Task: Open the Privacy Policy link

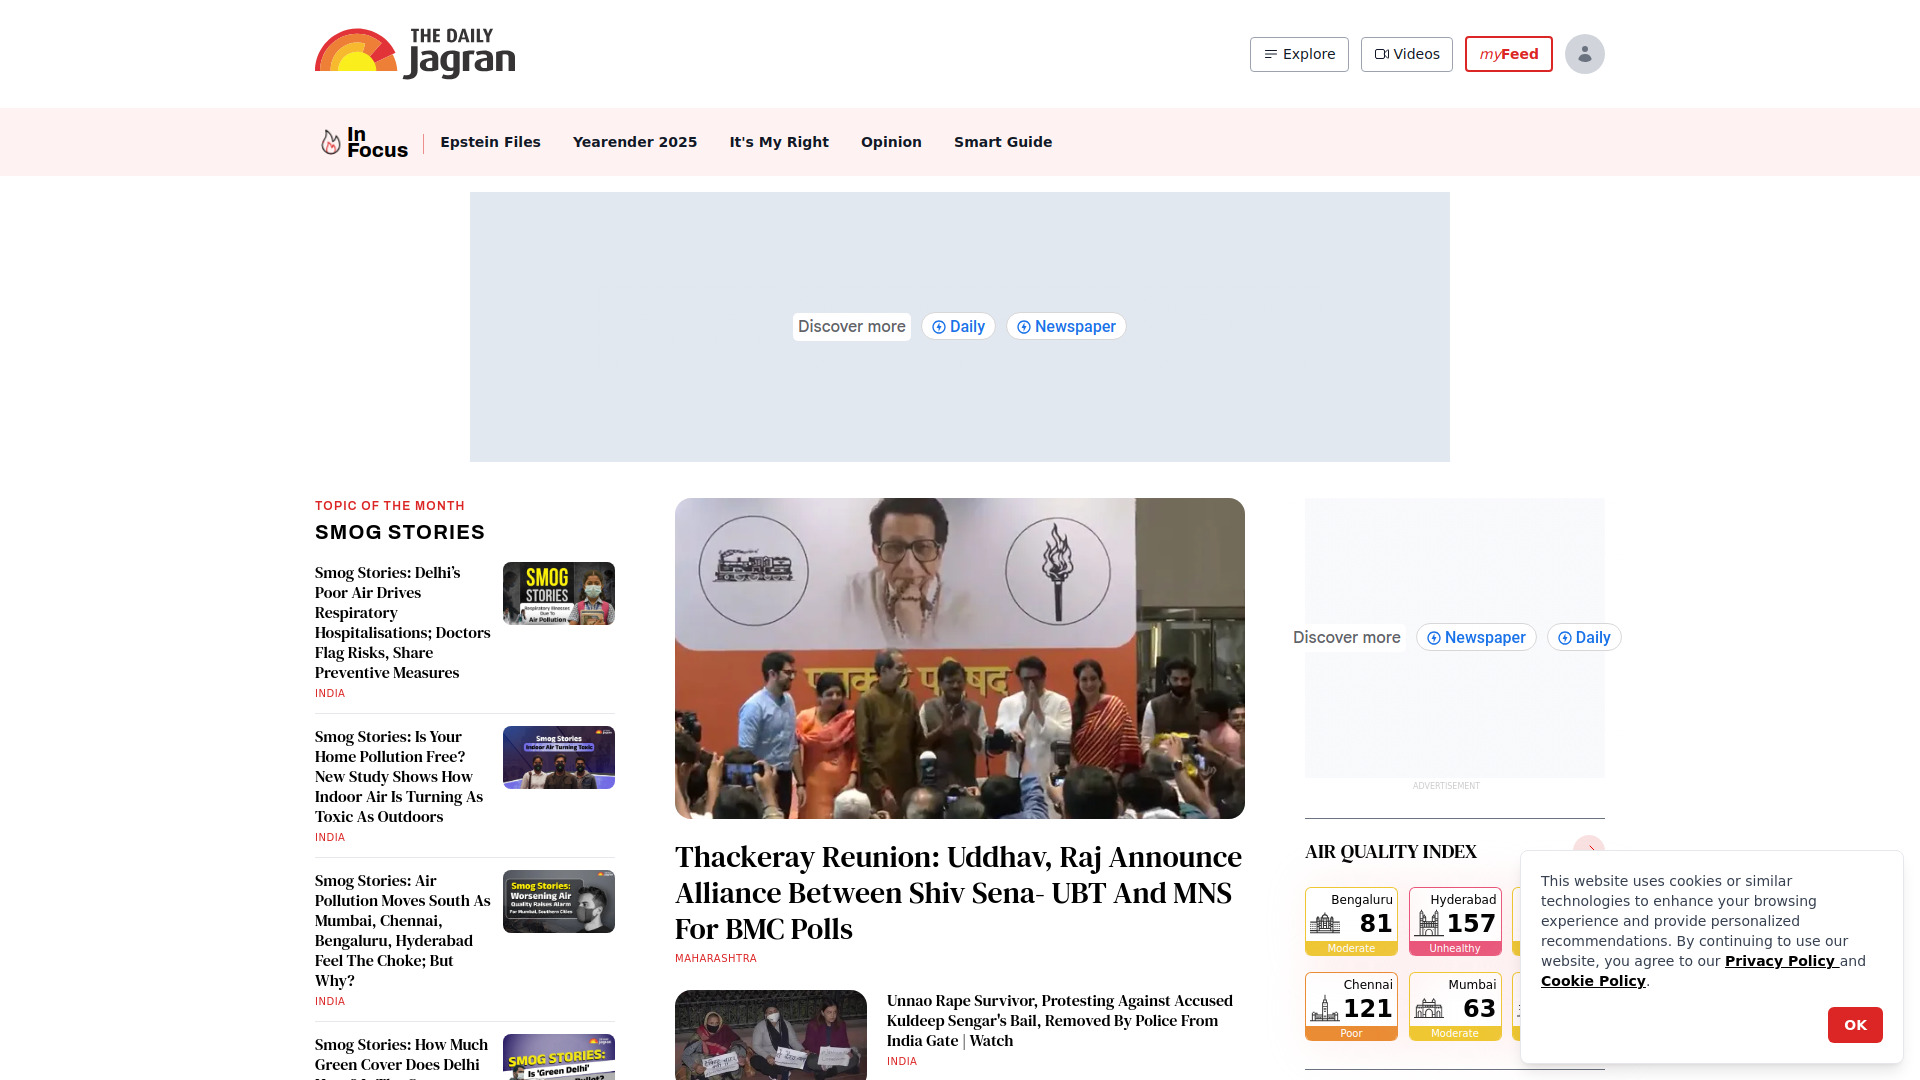Action: (1780, 961)
